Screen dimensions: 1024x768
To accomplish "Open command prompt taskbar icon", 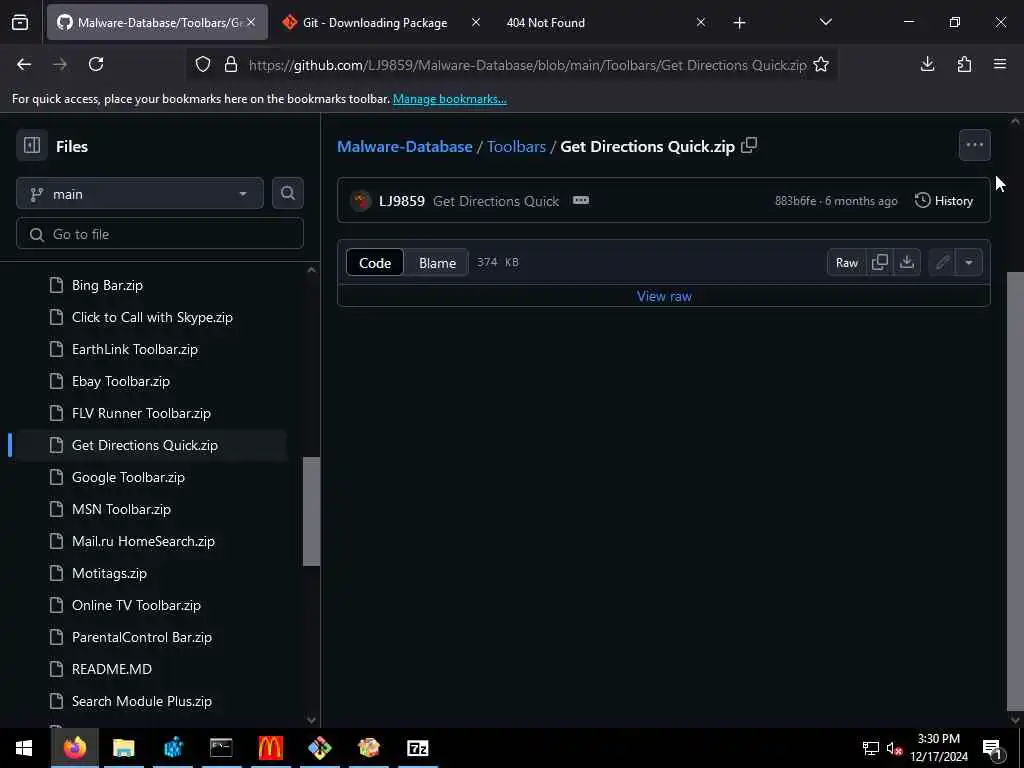I will 221,748.
